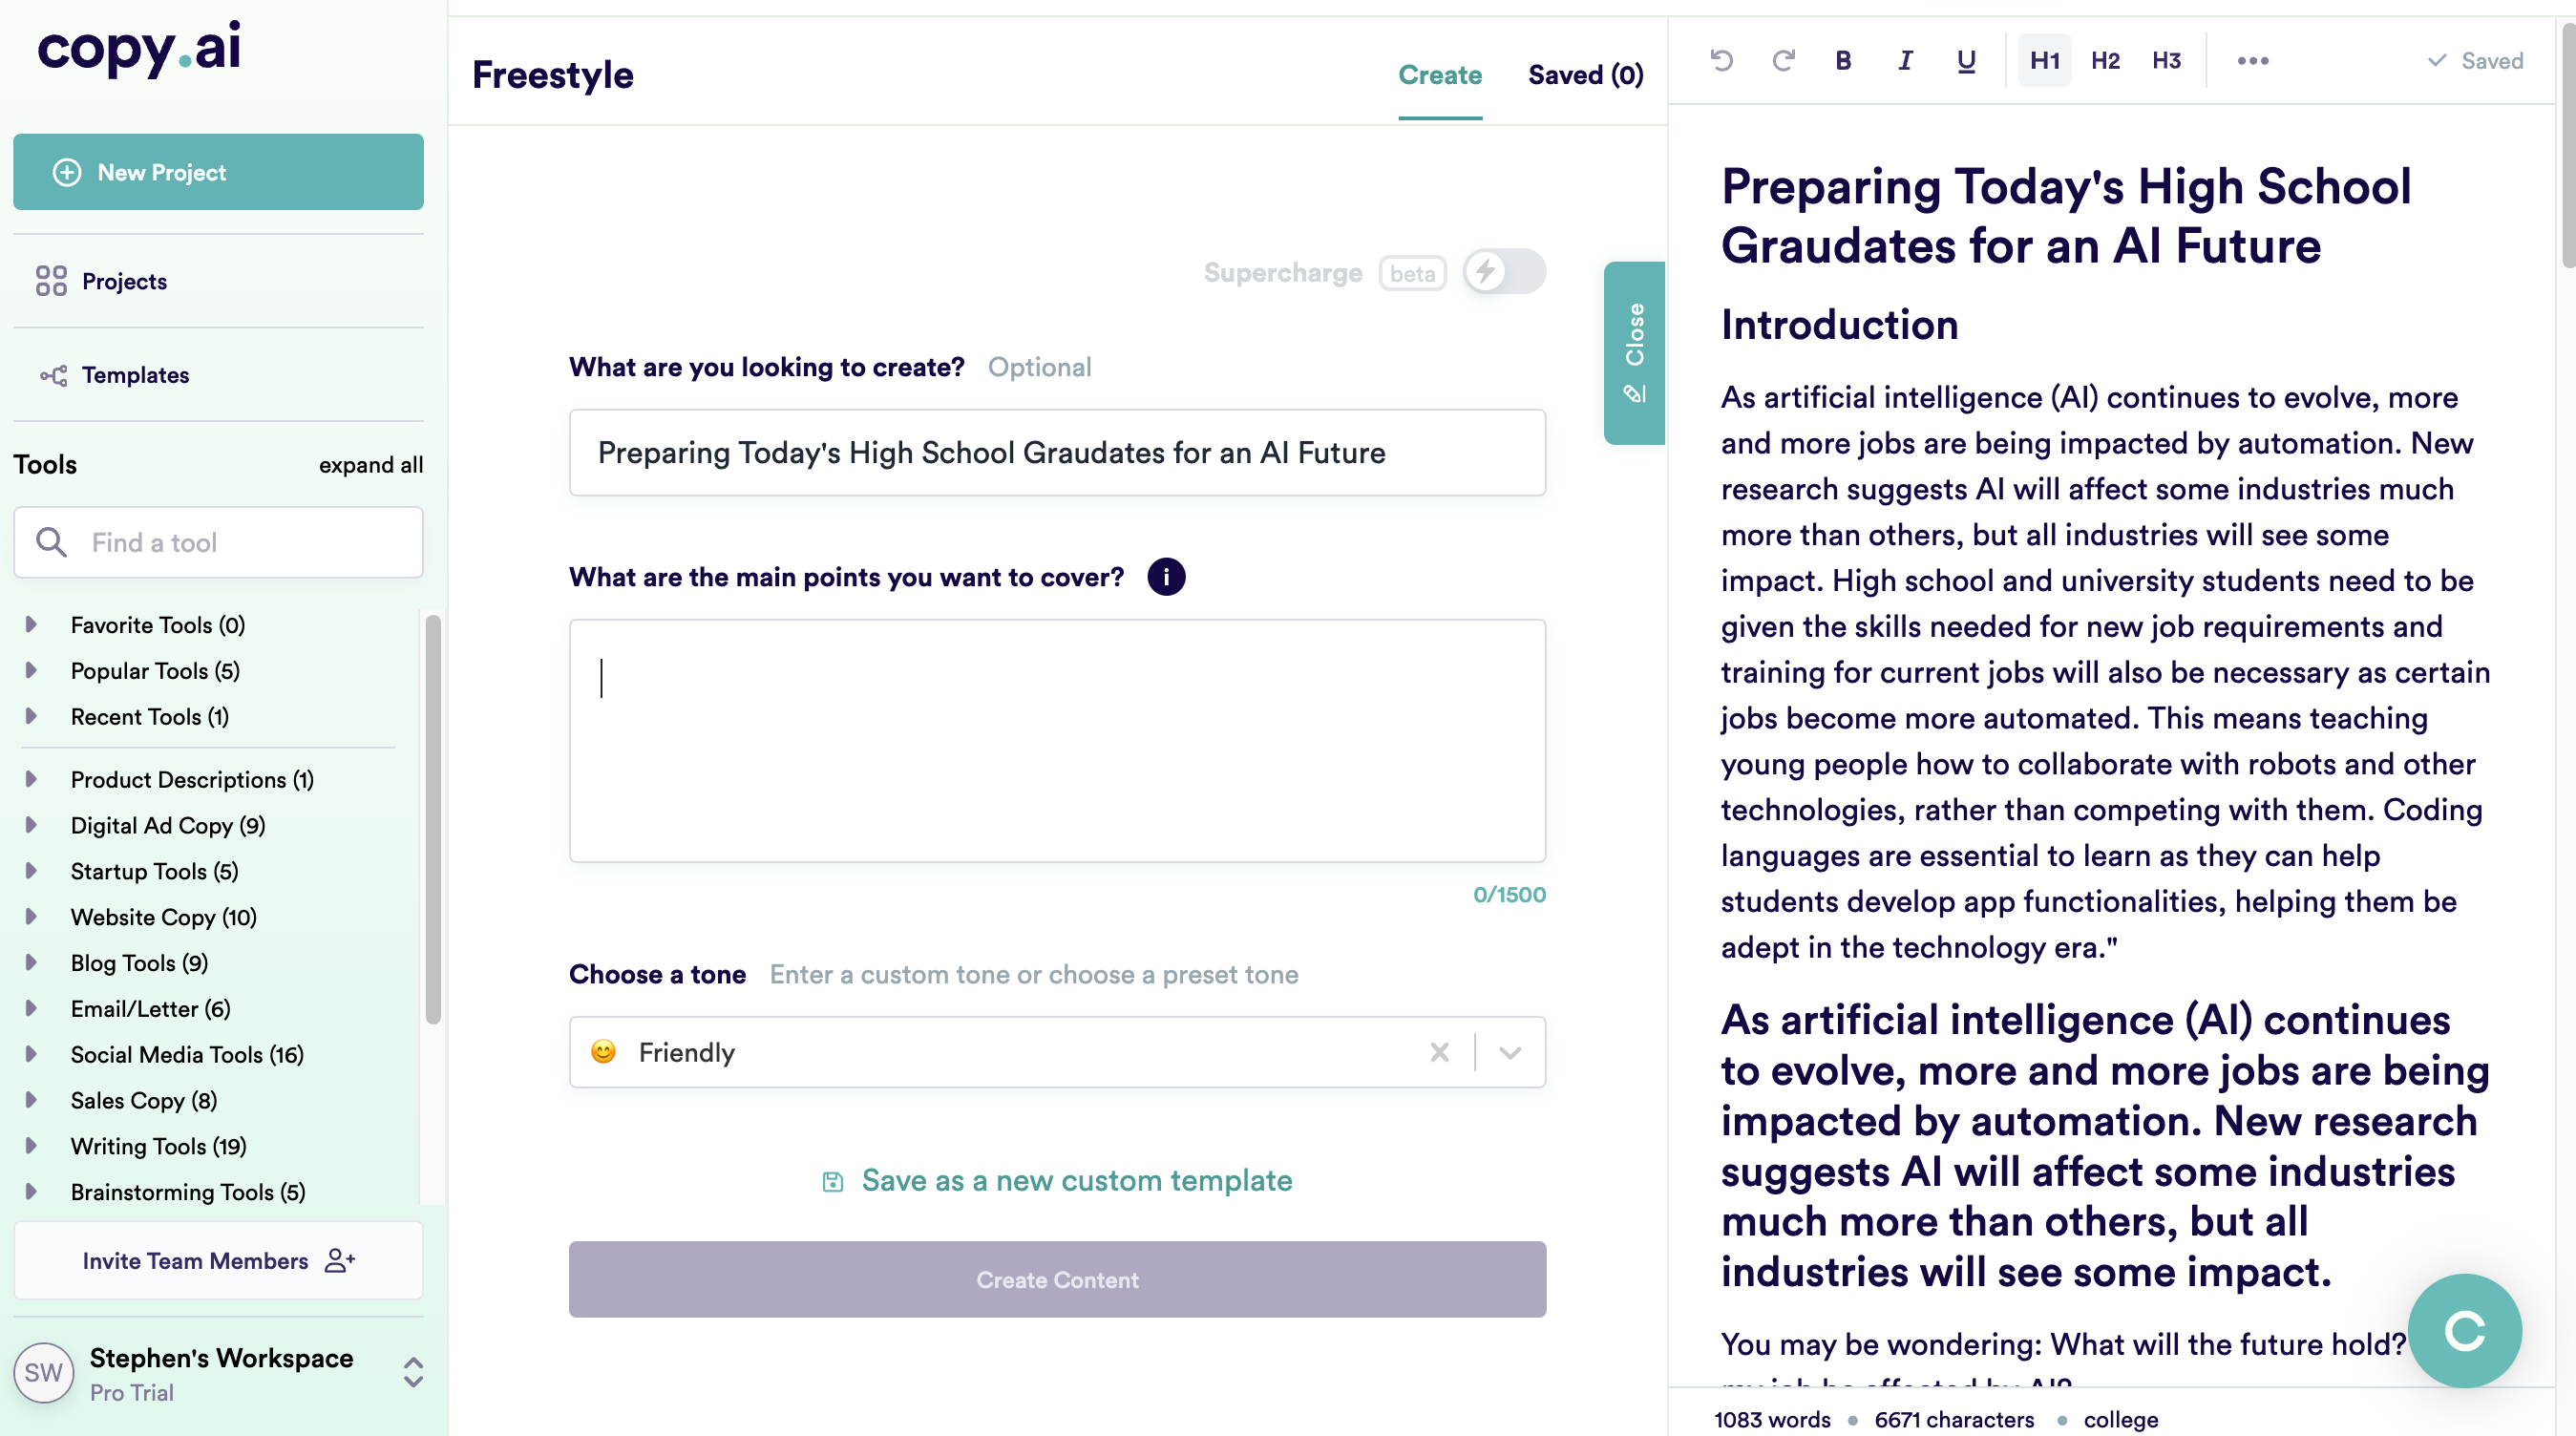Open the three-dots more options menu
This screenshot has height=1436, width=2576.
(2252, 61)
